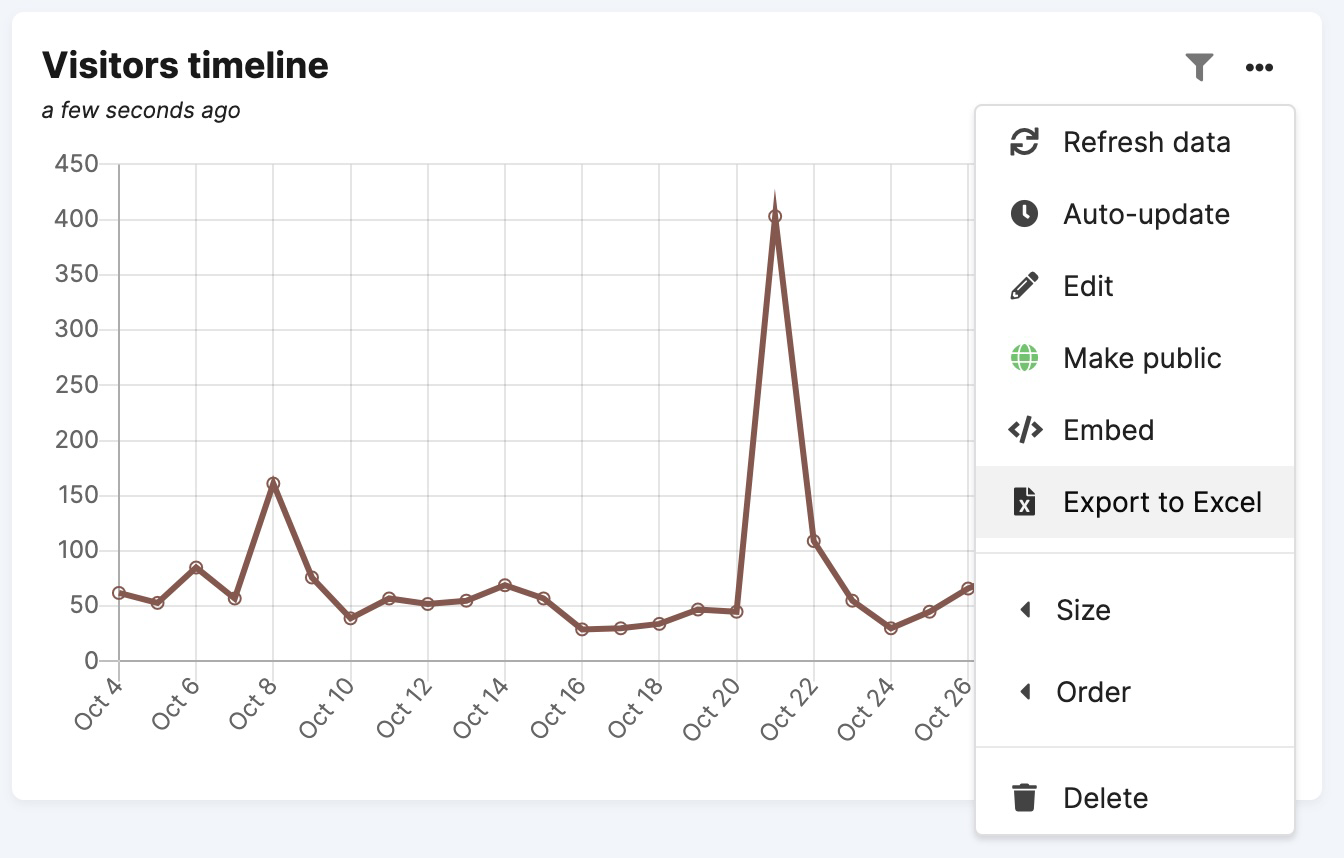Expand the Order submenu arrow
1344x858 pixels.
pos(1024,692)
